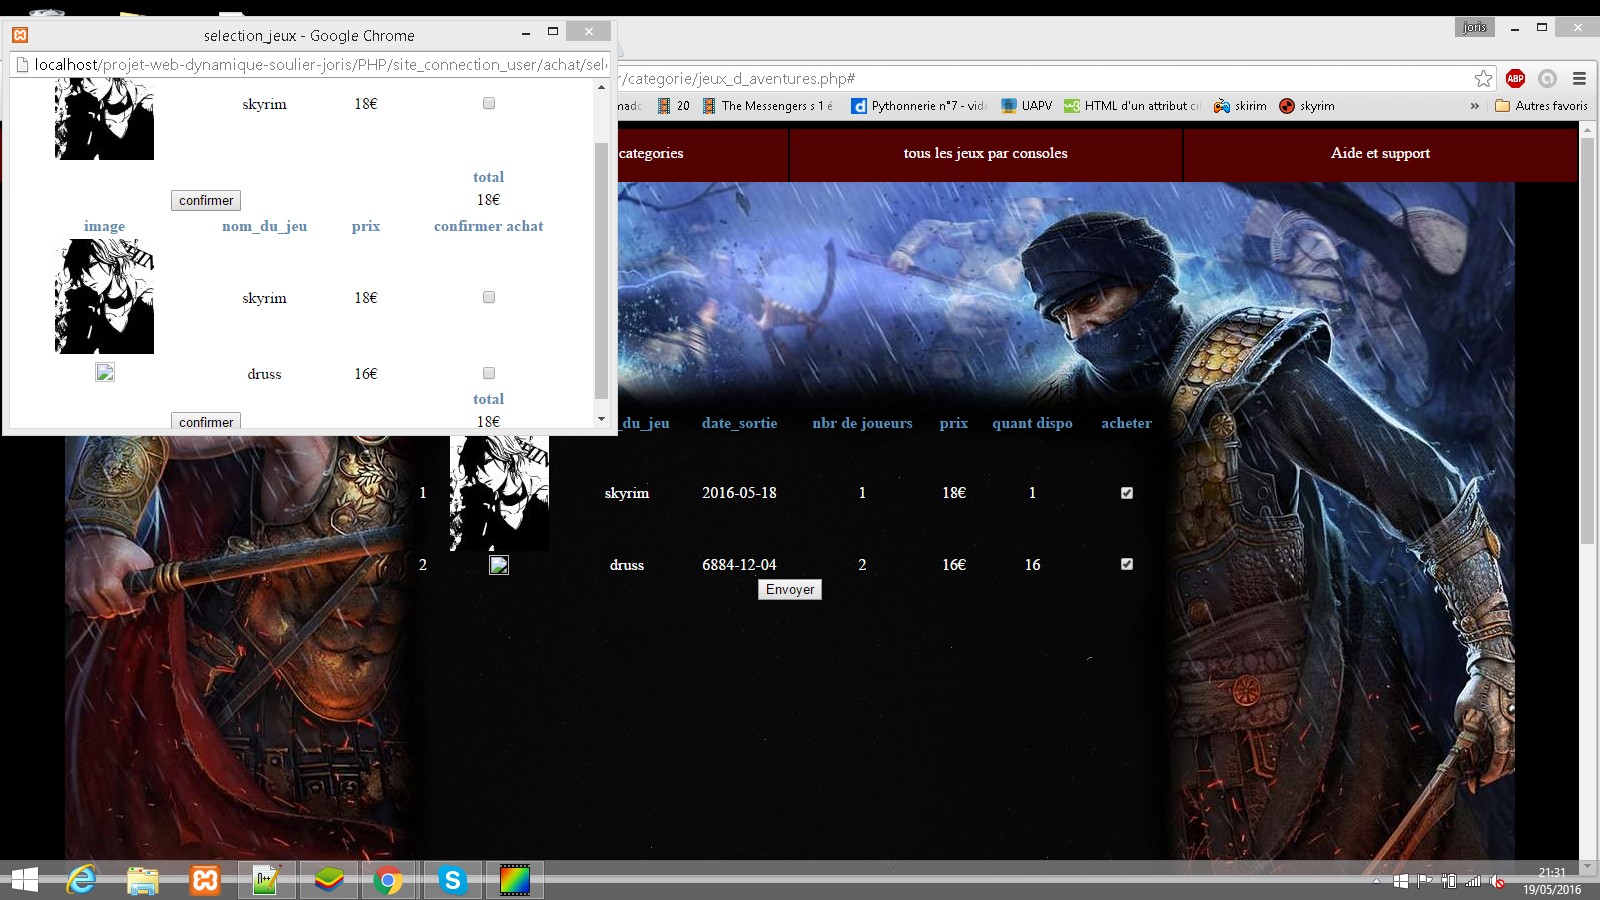Screen dimensions: 1600x900
Task: Open Skype from the taskbar
Action: [x=452, y=880]
